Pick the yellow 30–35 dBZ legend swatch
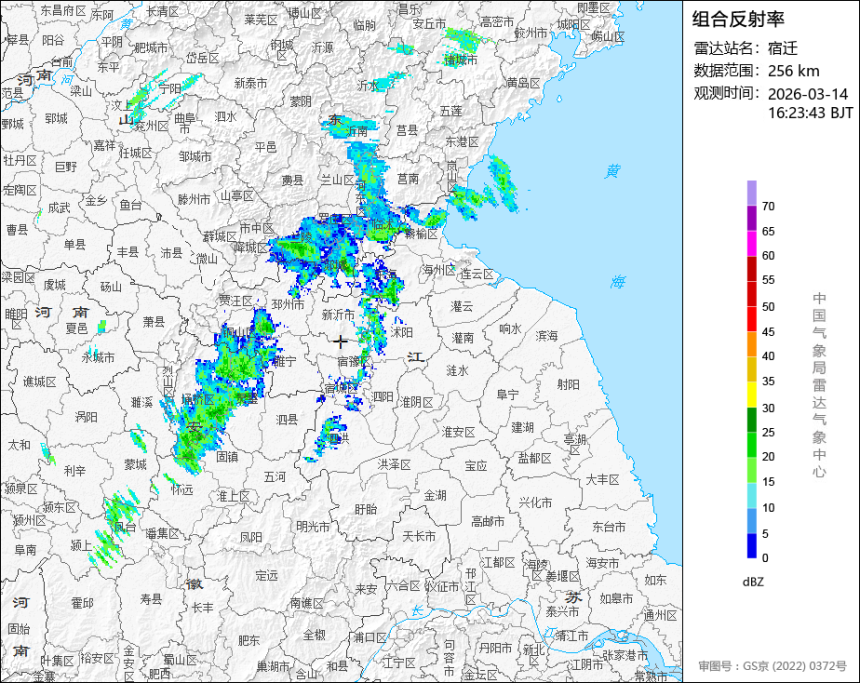 click(x=751, y=394)
